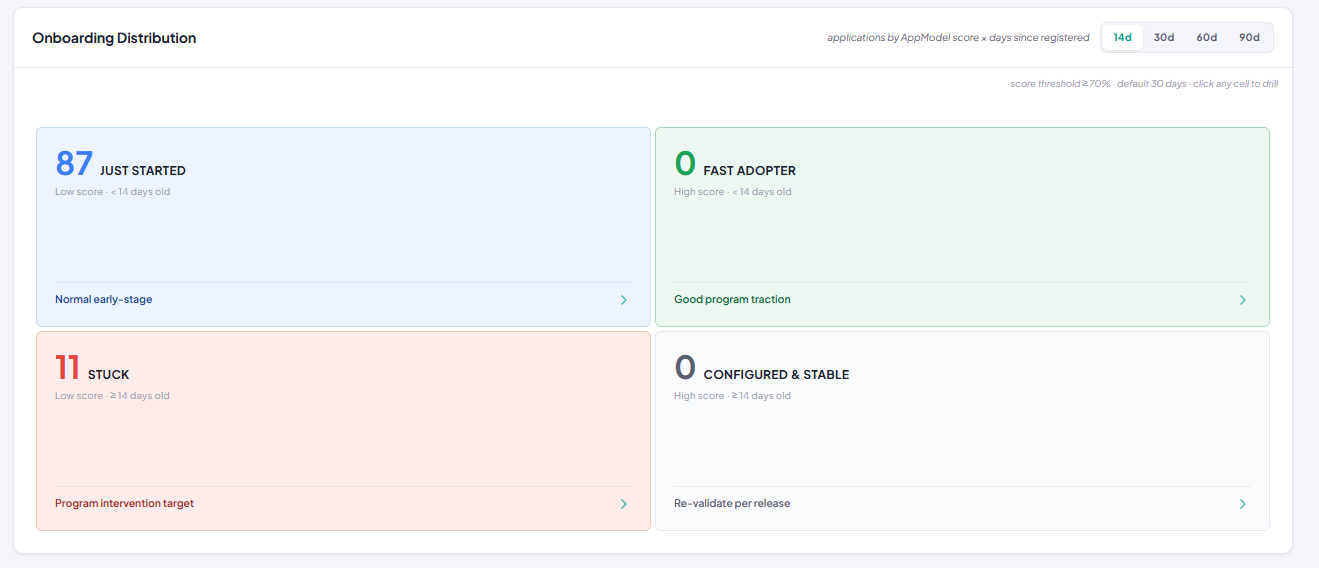1319x568 pixels.
Task: Select the 14d time window
Action: coord(1123,37)
